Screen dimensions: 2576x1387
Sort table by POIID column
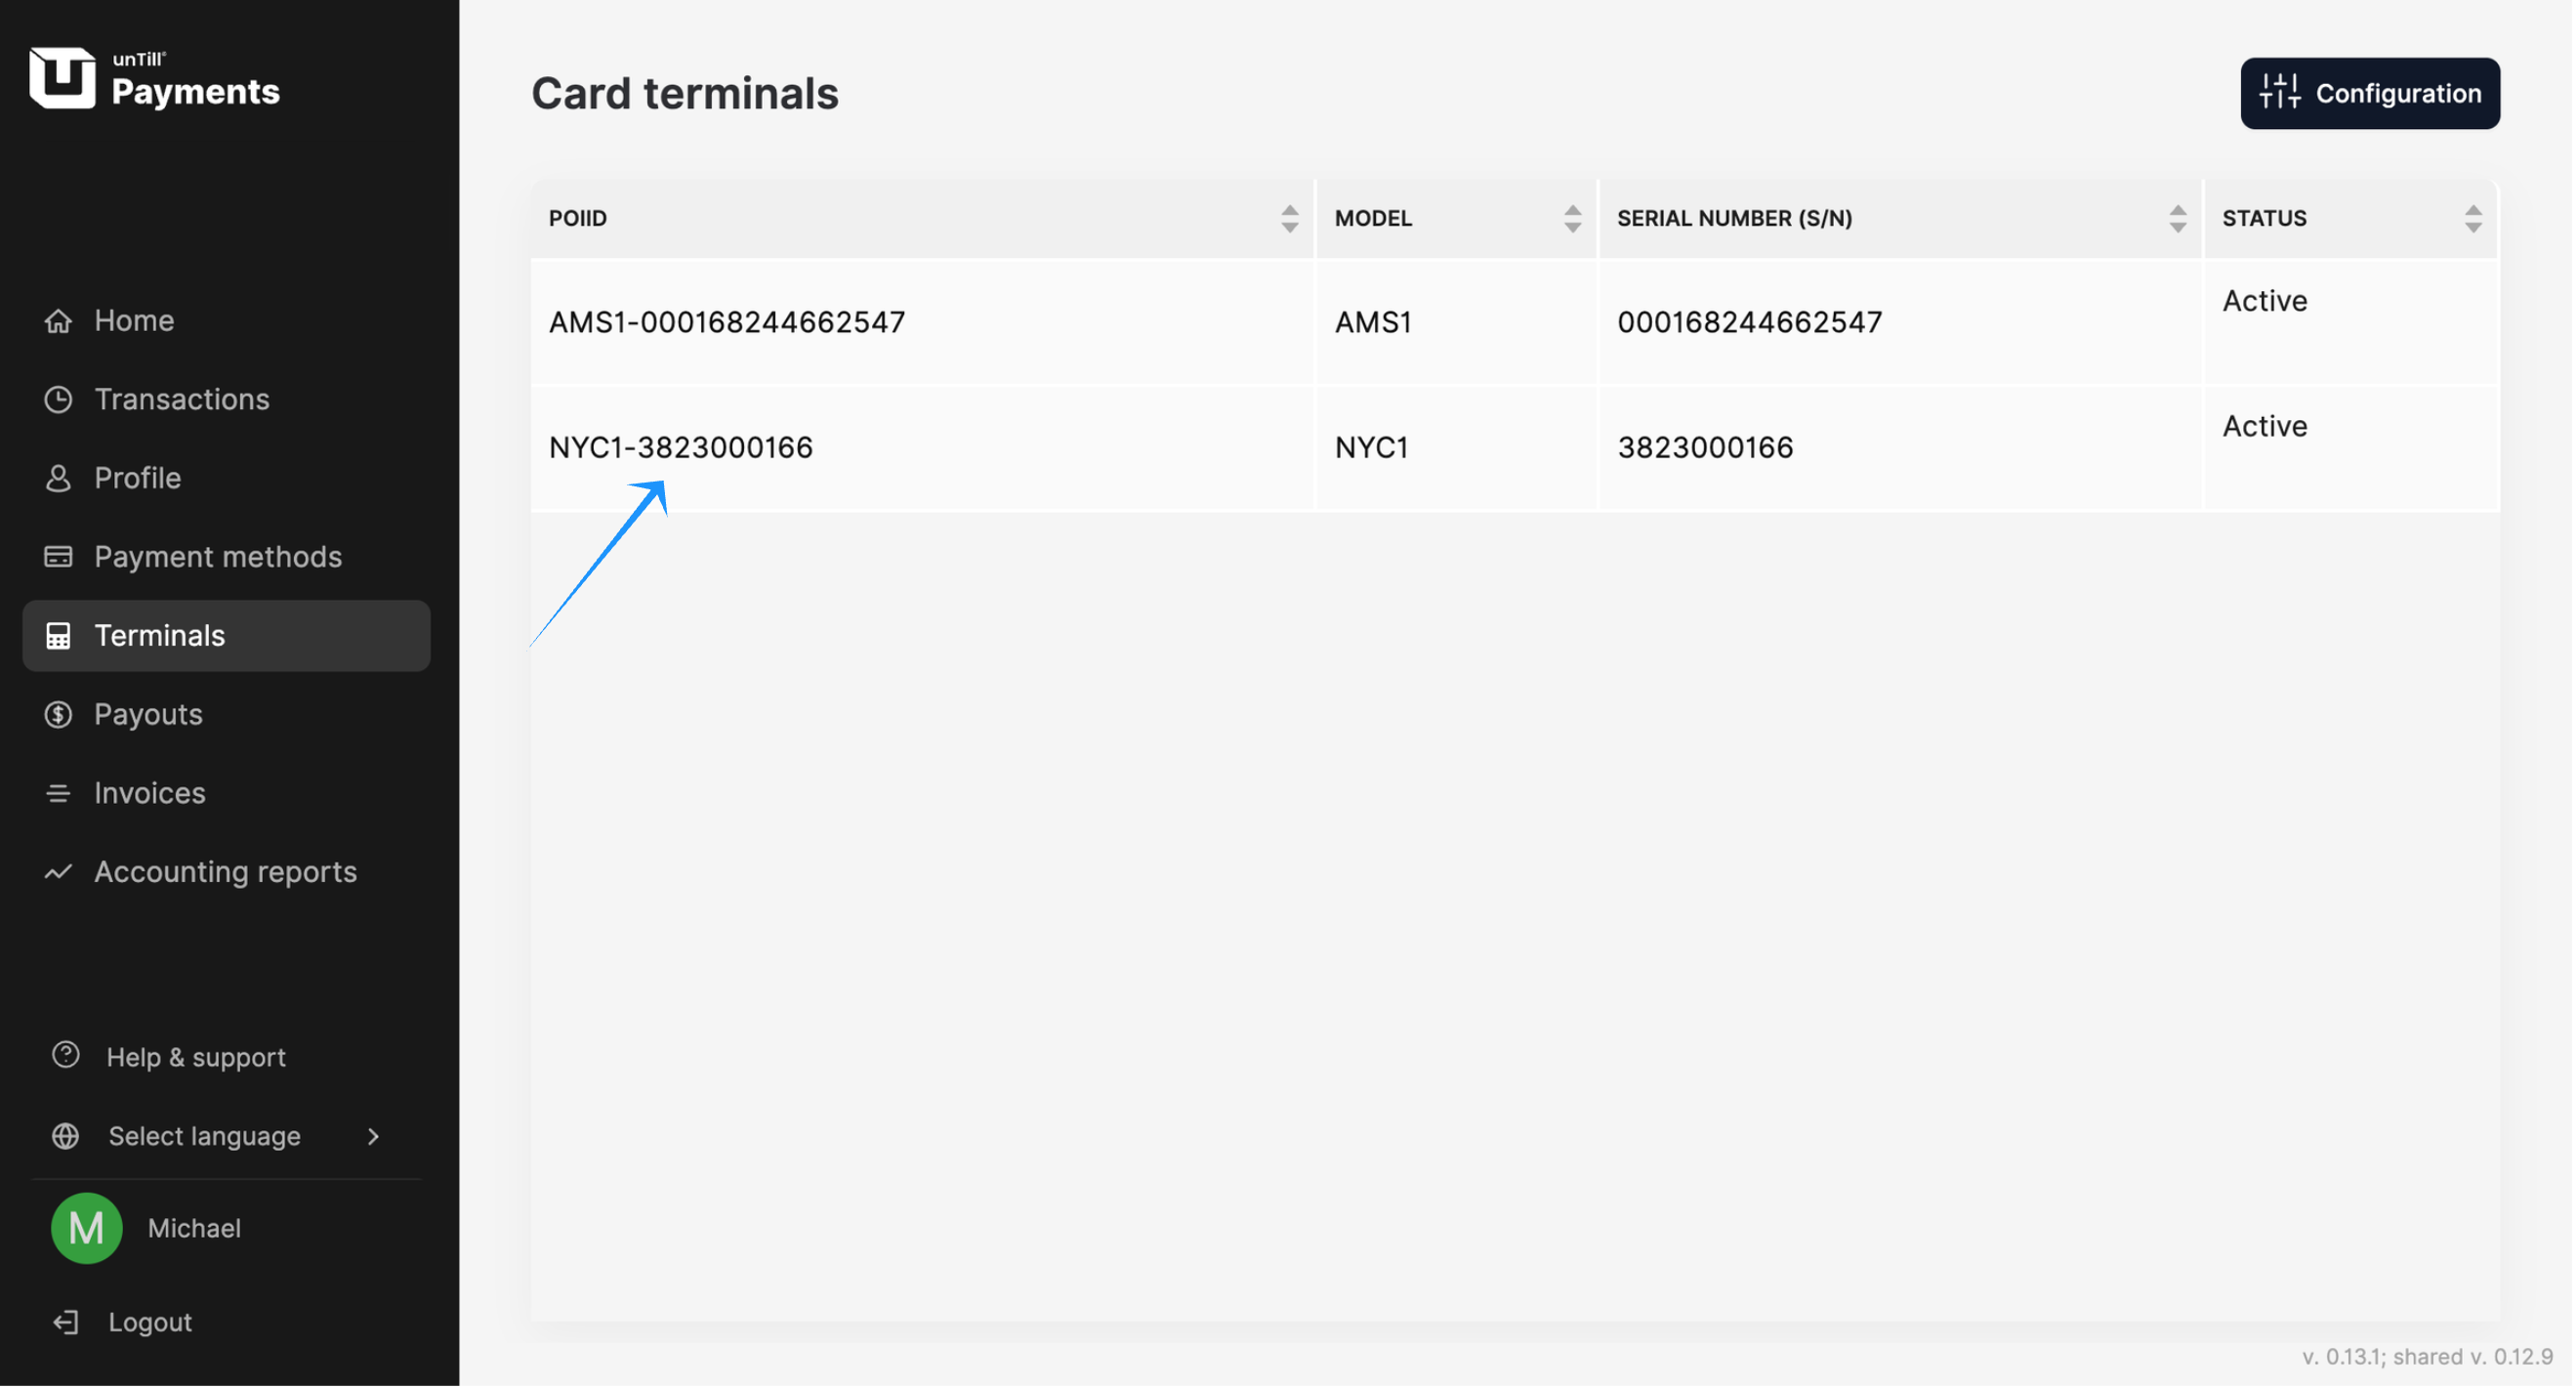pos(1290,219)
